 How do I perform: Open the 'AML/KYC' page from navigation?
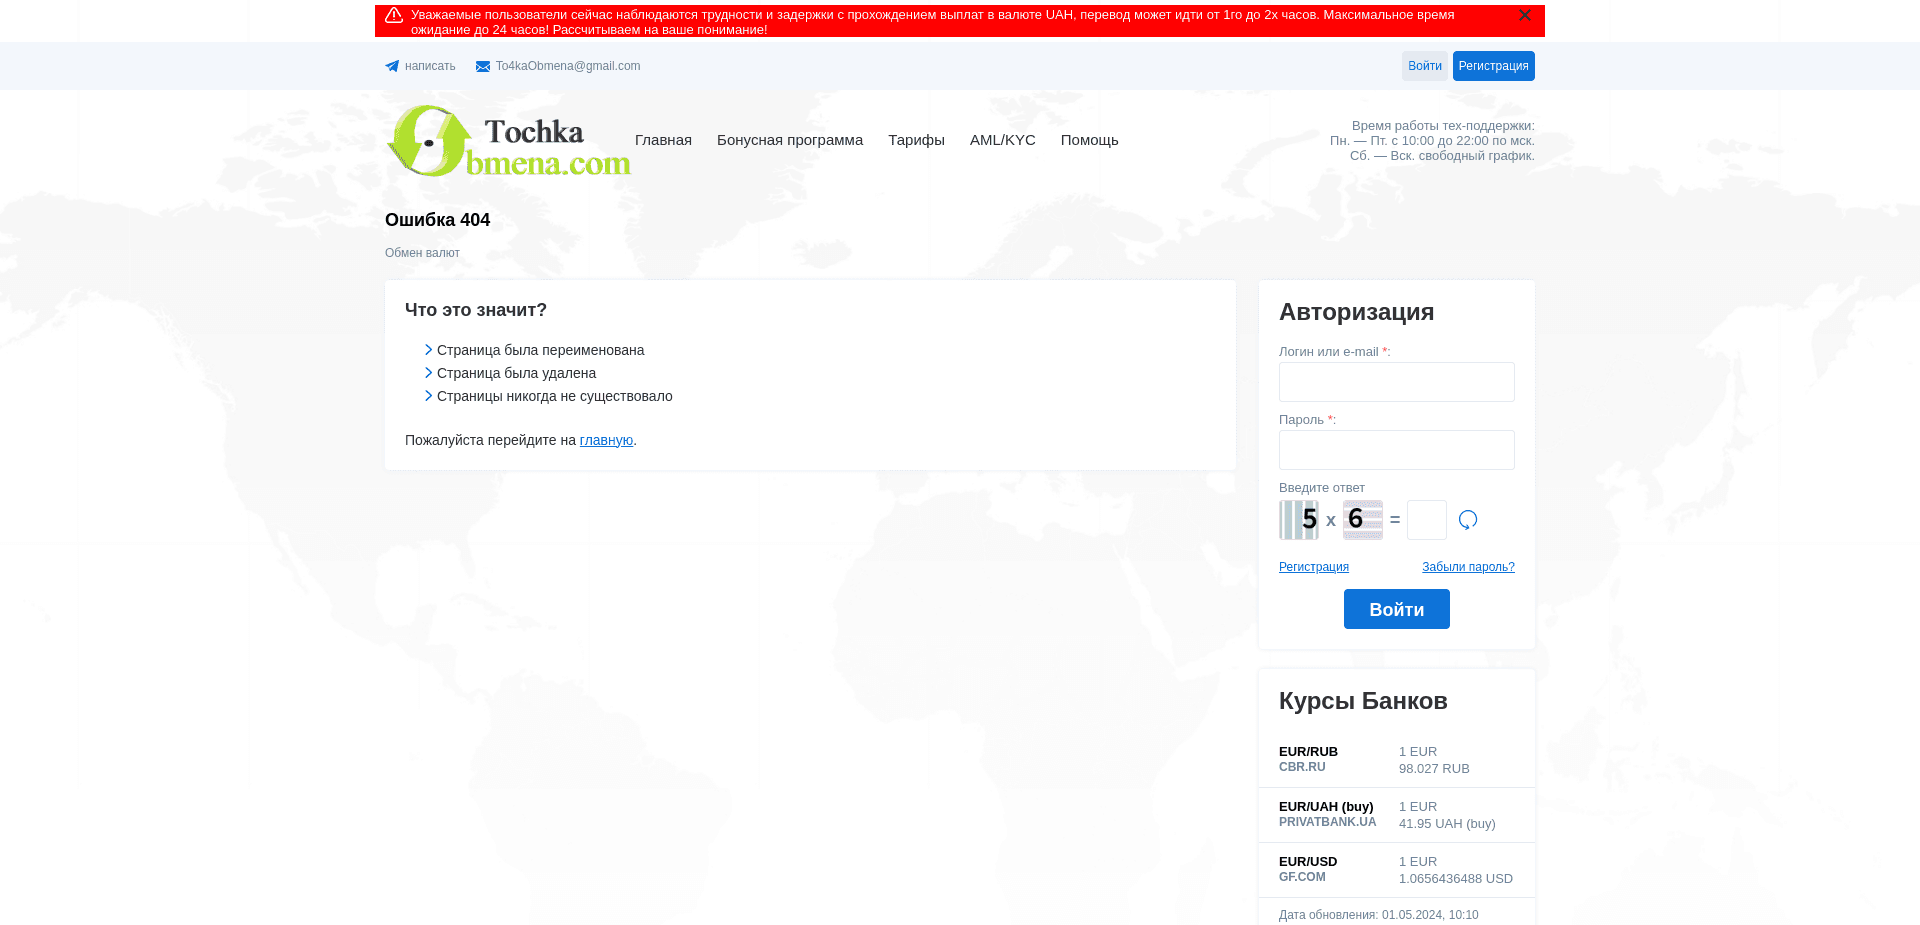pos(1002,140)
